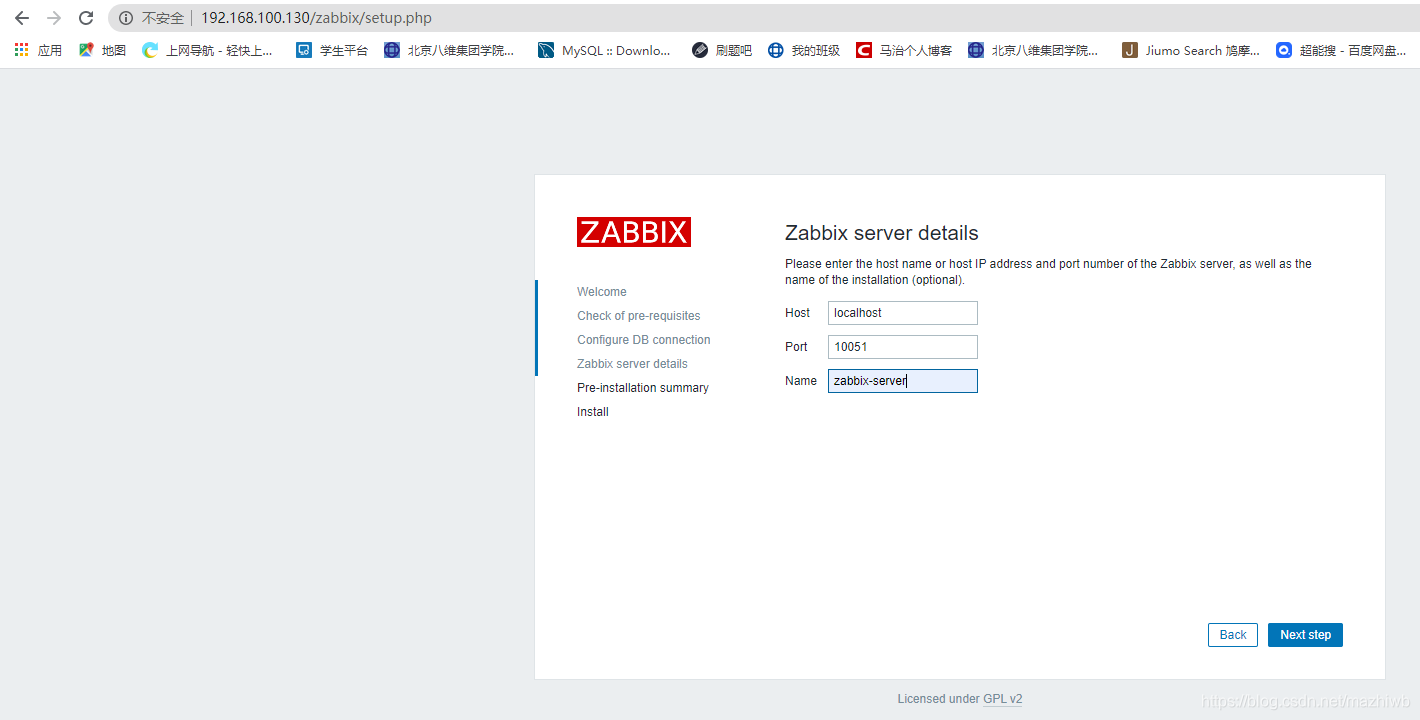
Task: Open the 地图 maps bookmark
Action: click(103, 50)
